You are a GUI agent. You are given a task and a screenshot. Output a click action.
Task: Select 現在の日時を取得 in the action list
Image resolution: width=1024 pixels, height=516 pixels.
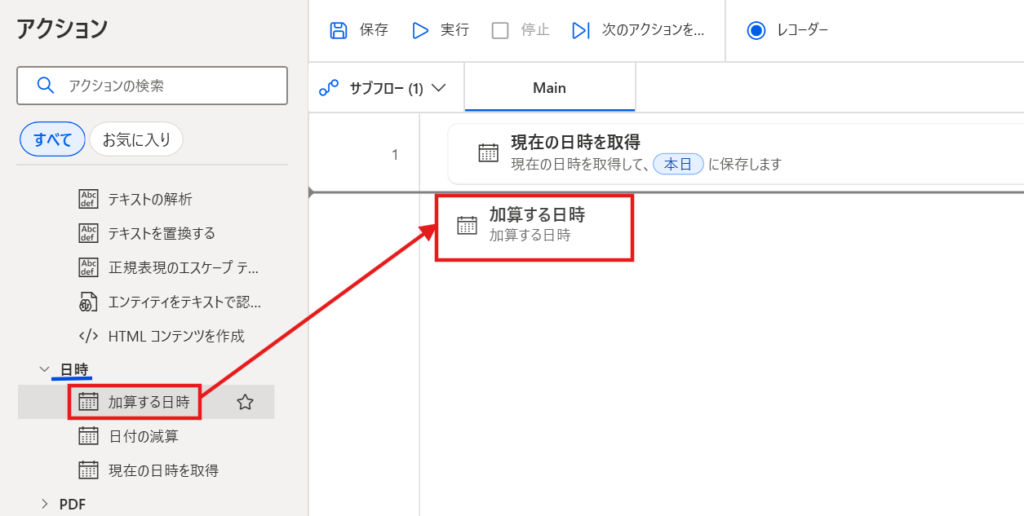(163, 470)
